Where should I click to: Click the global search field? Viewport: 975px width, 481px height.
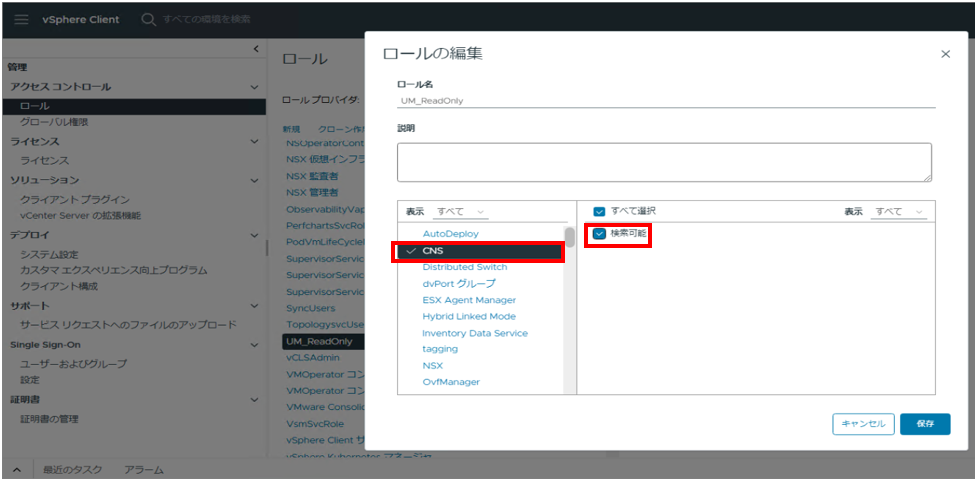(x=206, y=19)
